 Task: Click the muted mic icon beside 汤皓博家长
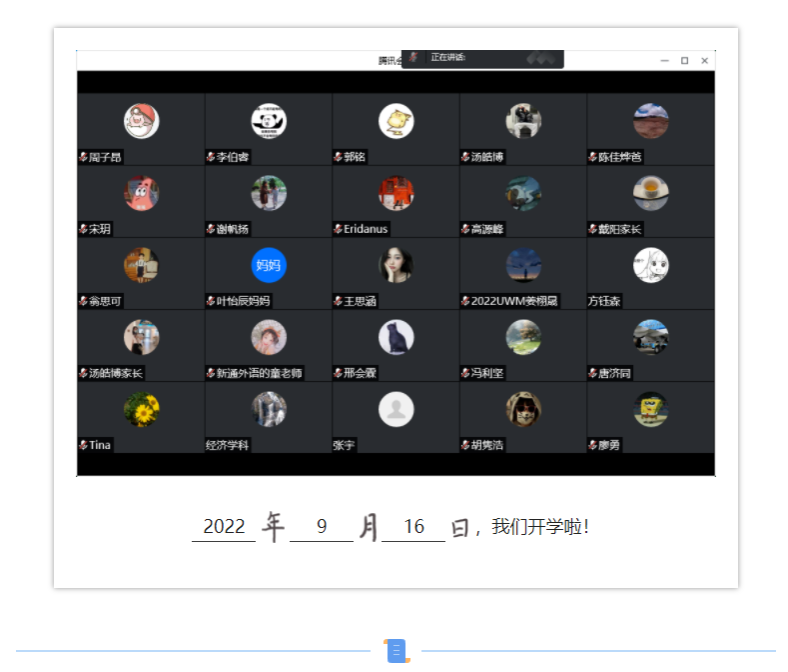[83, 374]
